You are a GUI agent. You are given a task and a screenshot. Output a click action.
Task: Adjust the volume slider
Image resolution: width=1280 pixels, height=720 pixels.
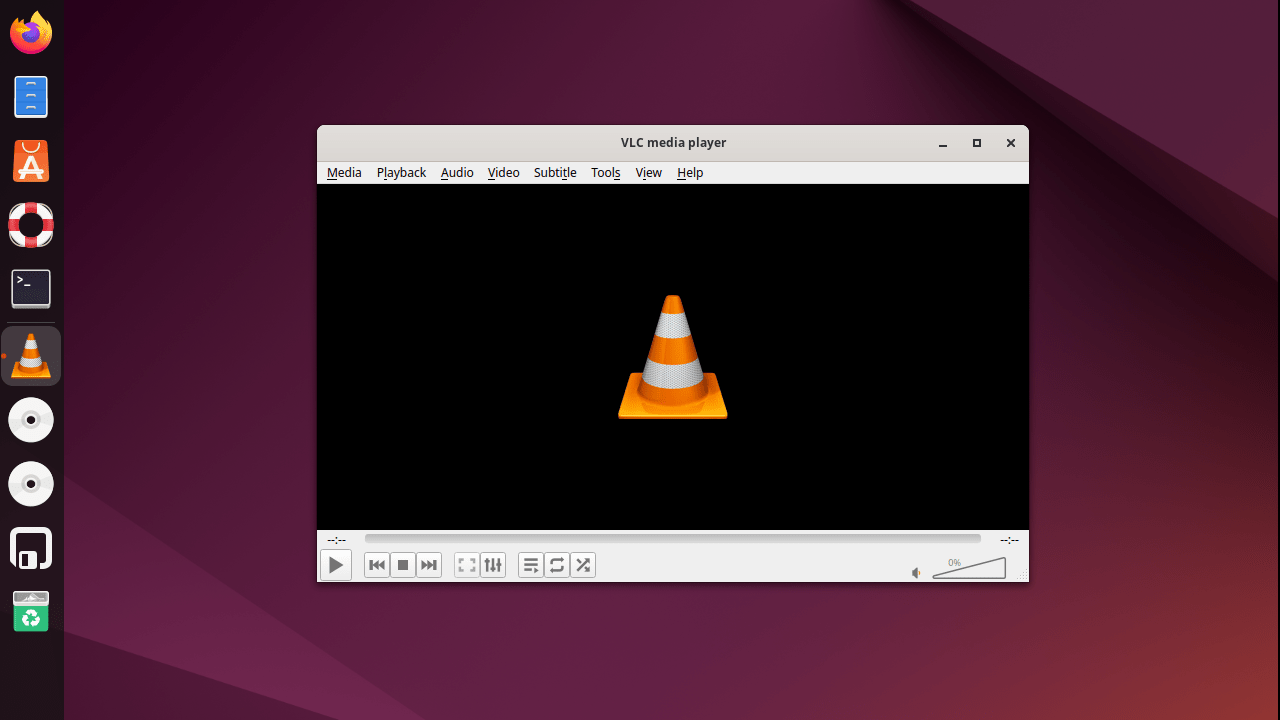968,568
